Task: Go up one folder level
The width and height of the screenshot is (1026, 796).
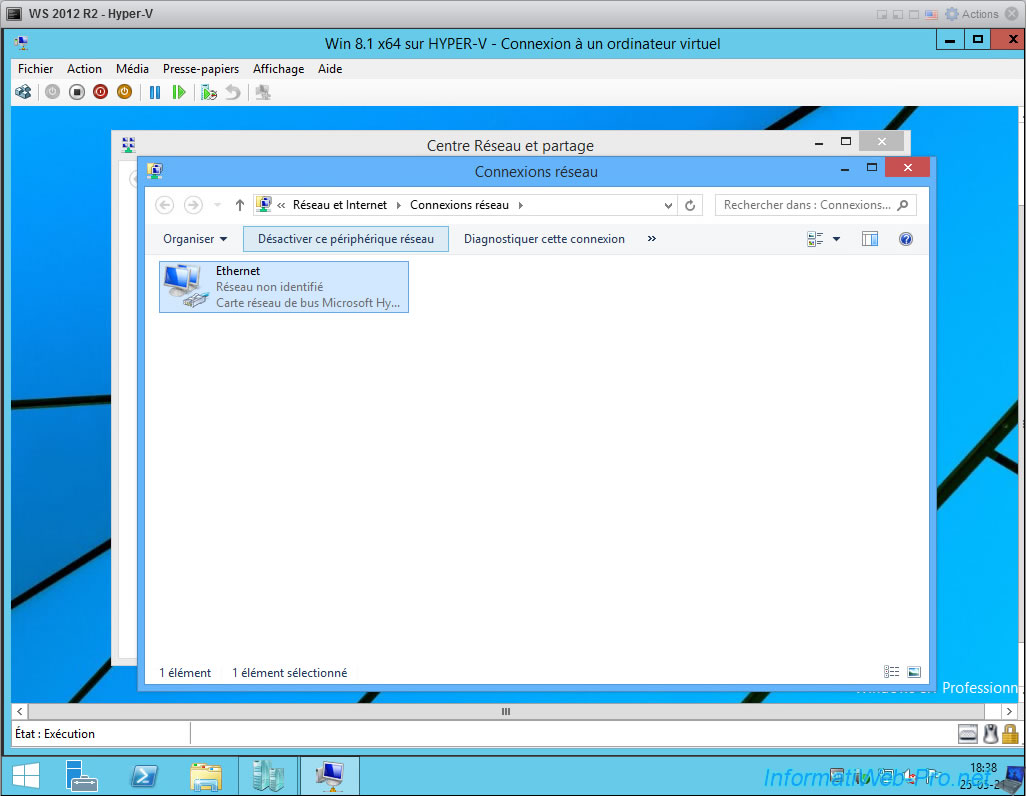Action: tap(239, 205)
